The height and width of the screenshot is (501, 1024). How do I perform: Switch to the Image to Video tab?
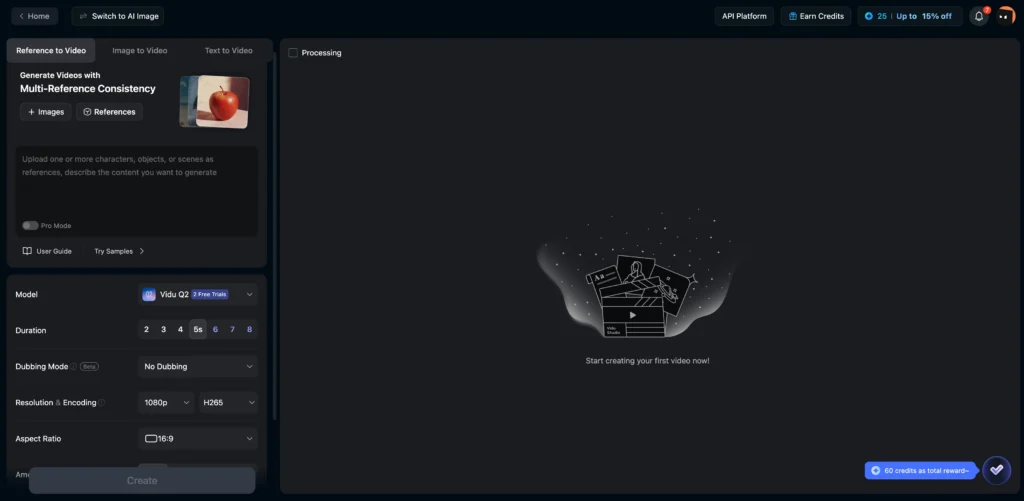139,50
